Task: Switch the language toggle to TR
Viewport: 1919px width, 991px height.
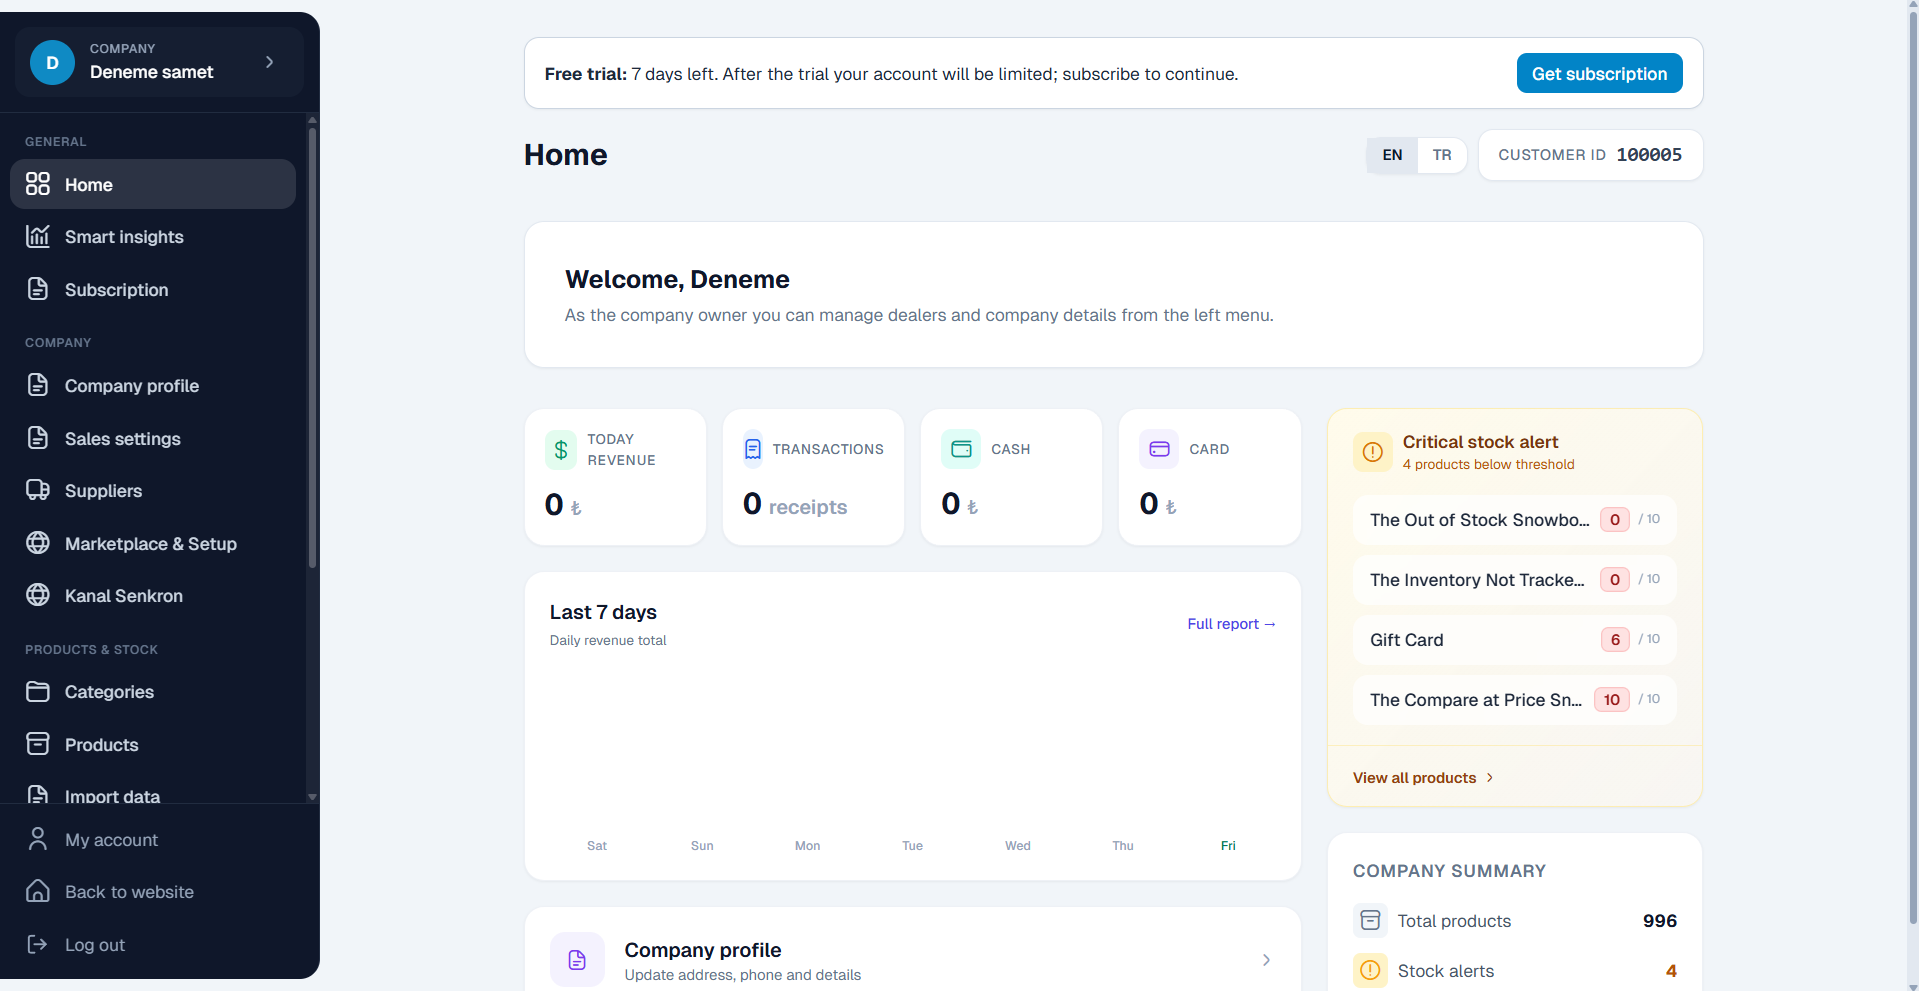Action: click(1441, 155)
